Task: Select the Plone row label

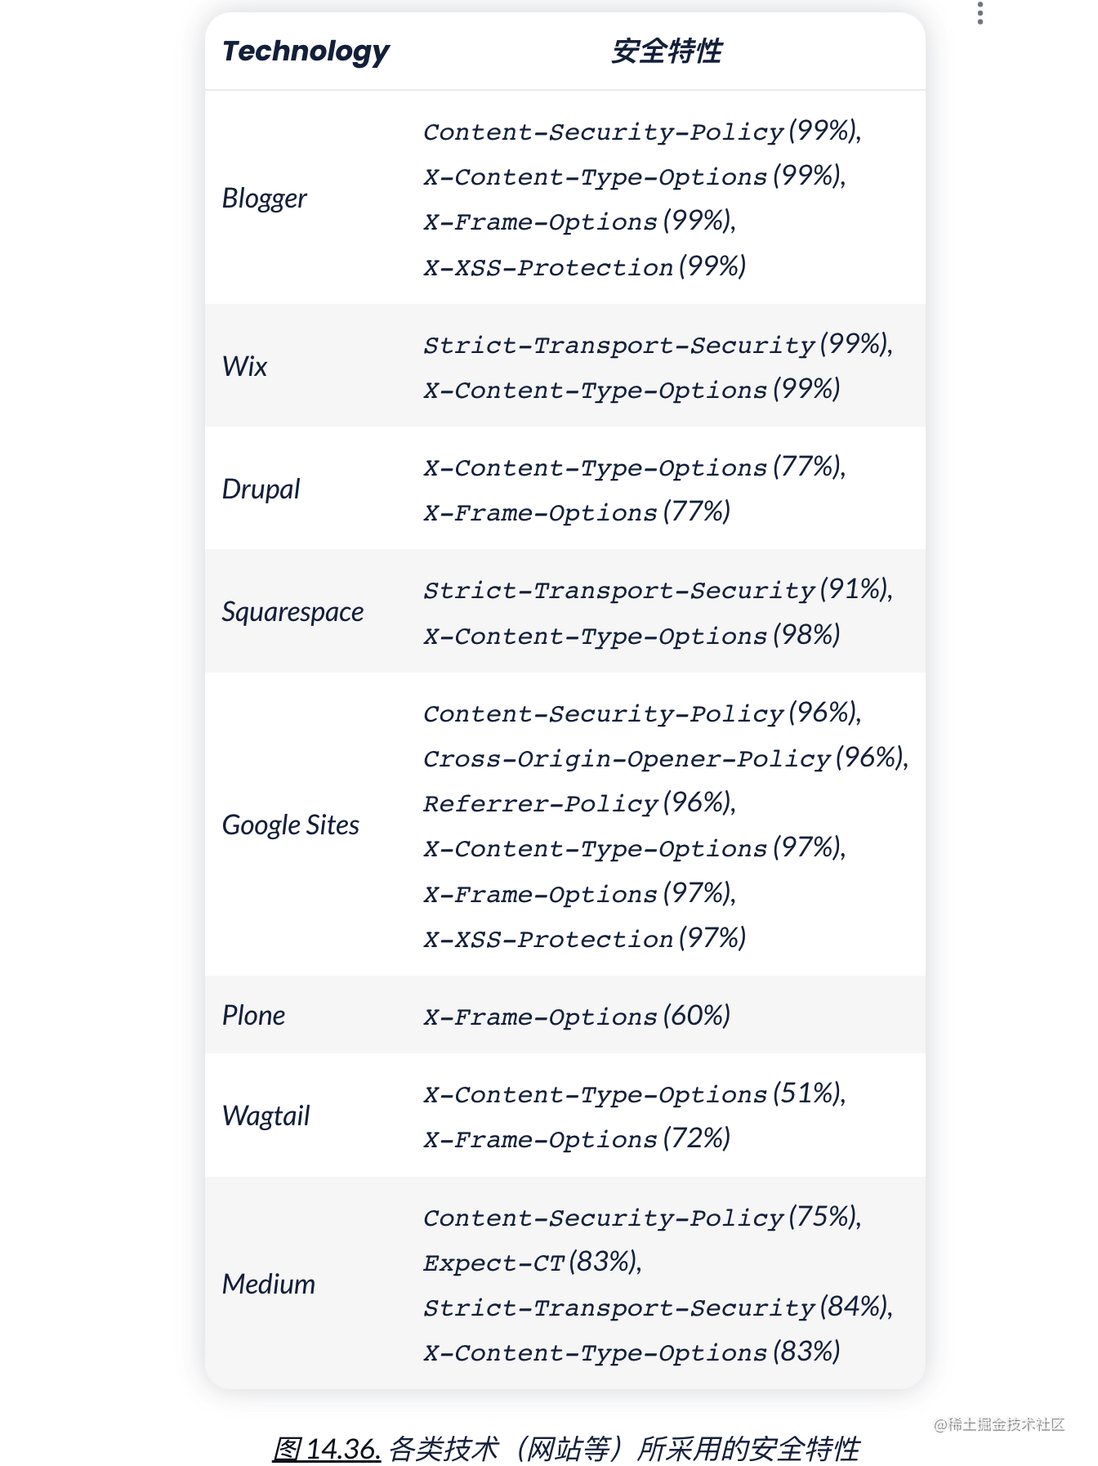Action: 253,1015
